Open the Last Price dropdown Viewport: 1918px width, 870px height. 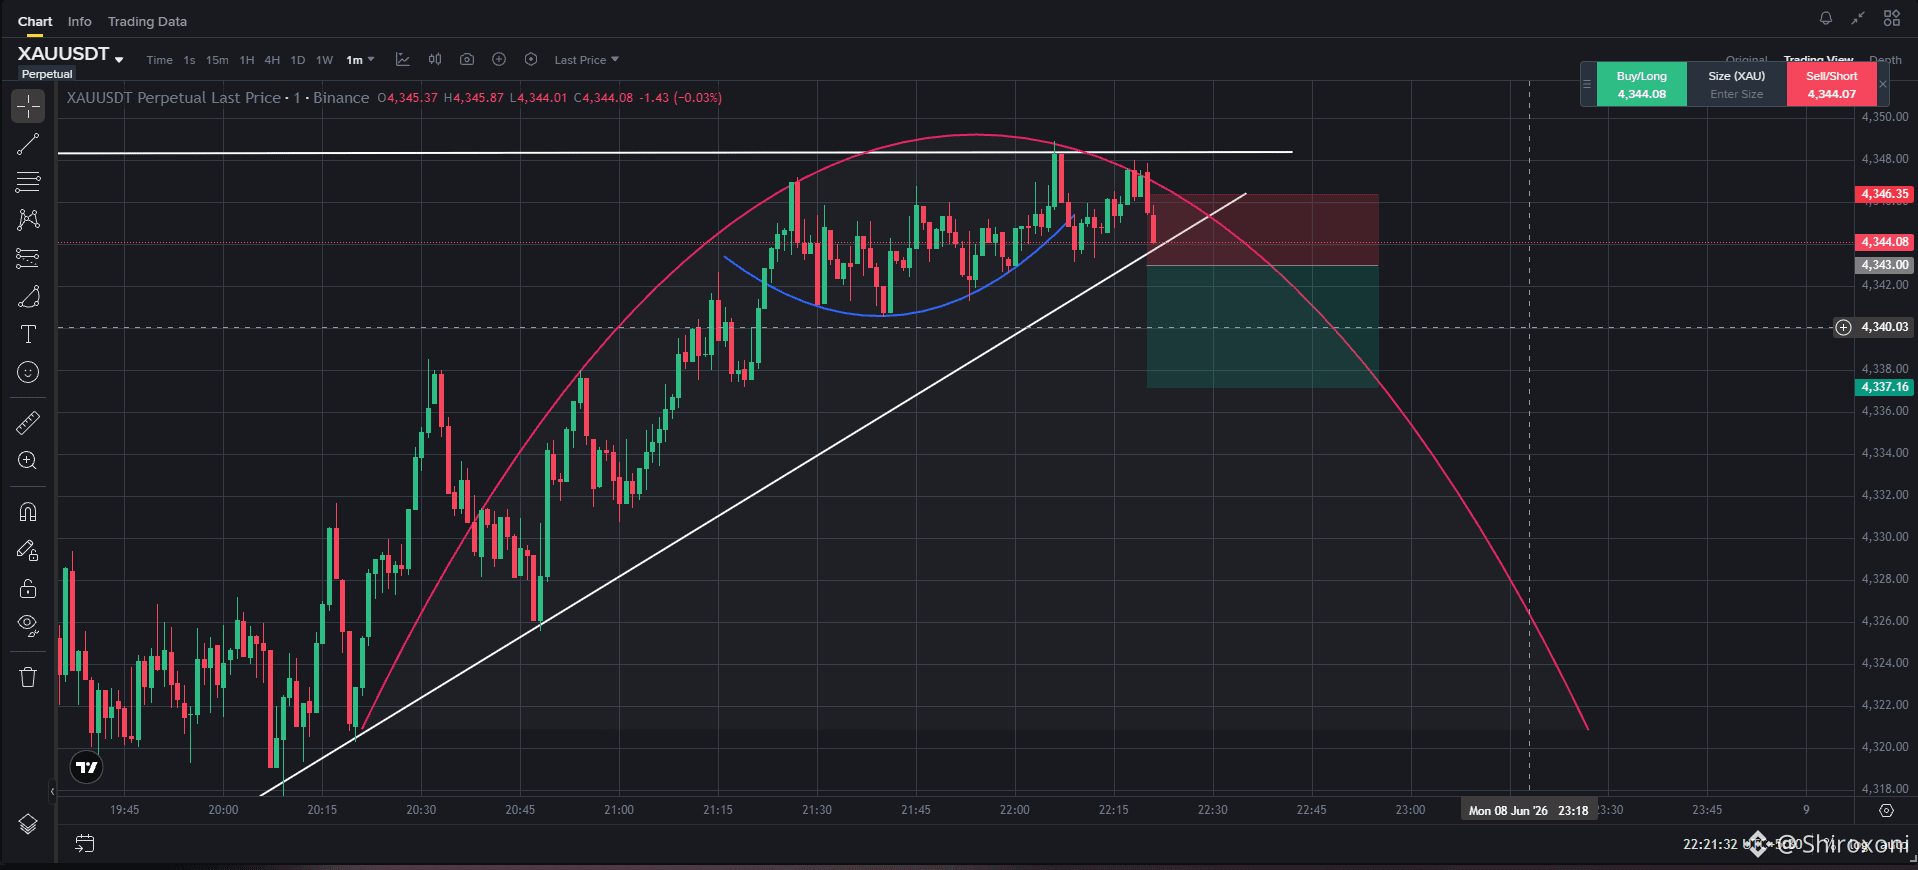pyautogui.click(x=587, y=60)
